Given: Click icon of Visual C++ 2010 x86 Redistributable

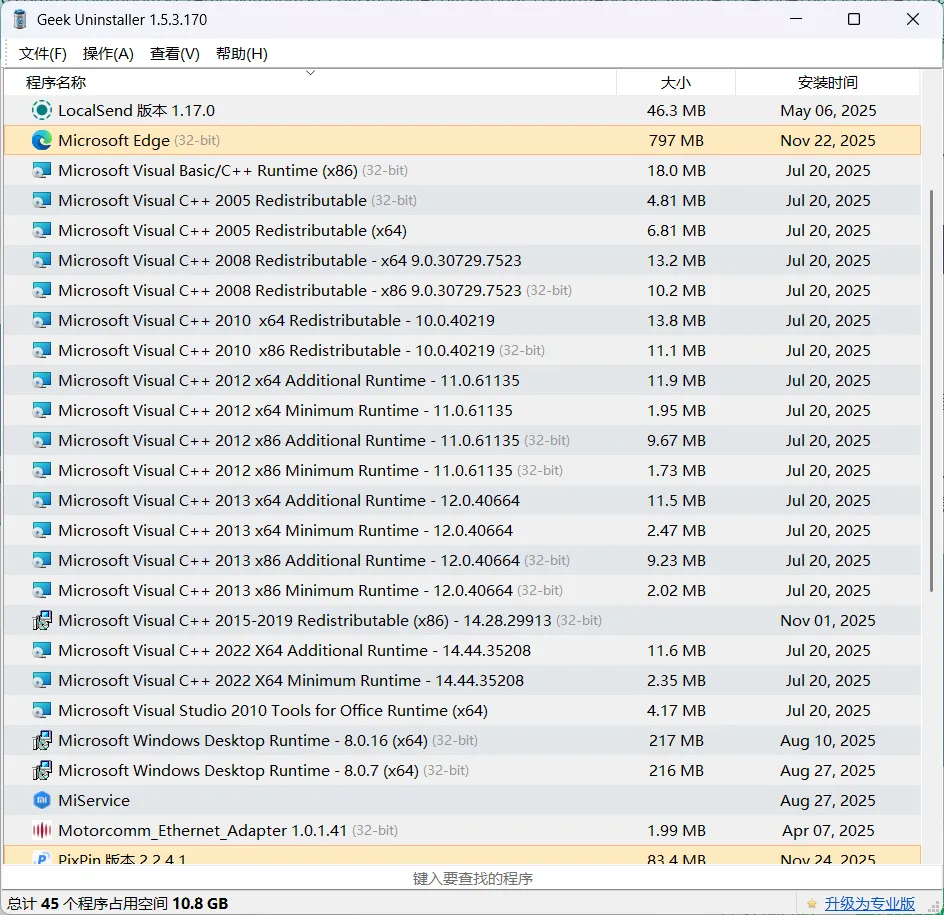Looking at the screenshot, I should [42, 350].
